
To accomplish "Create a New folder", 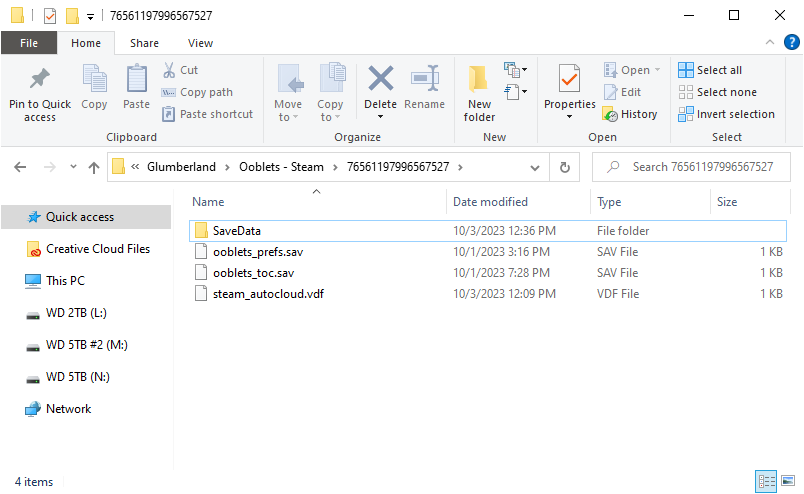I will point(479,93).
